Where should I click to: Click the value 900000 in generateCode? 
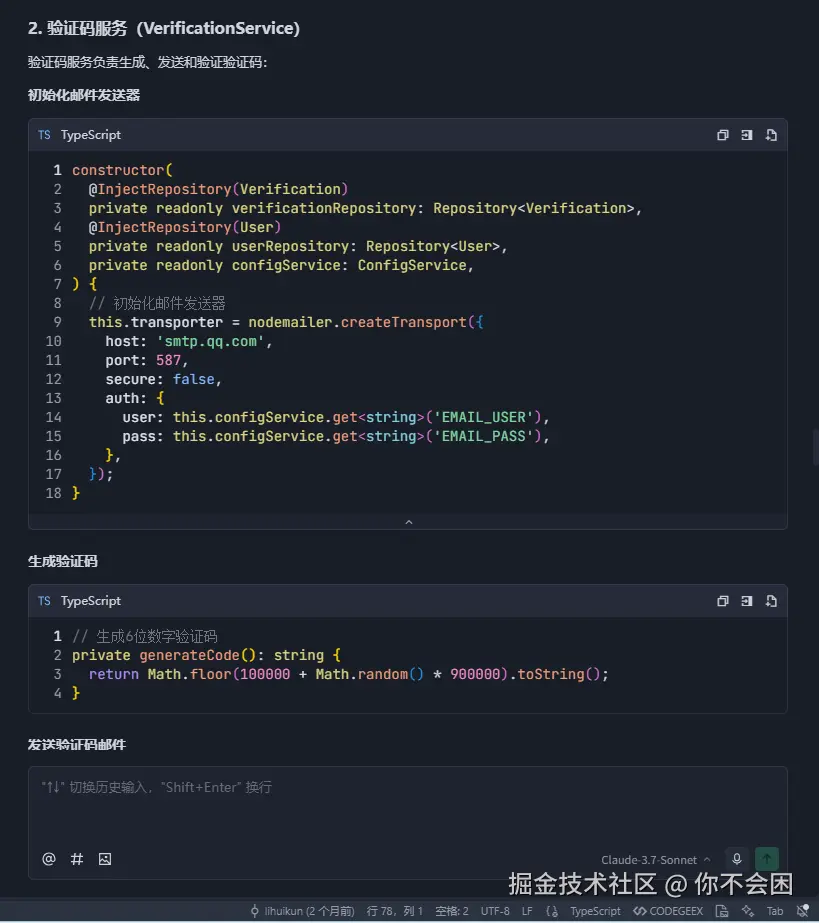475,674
